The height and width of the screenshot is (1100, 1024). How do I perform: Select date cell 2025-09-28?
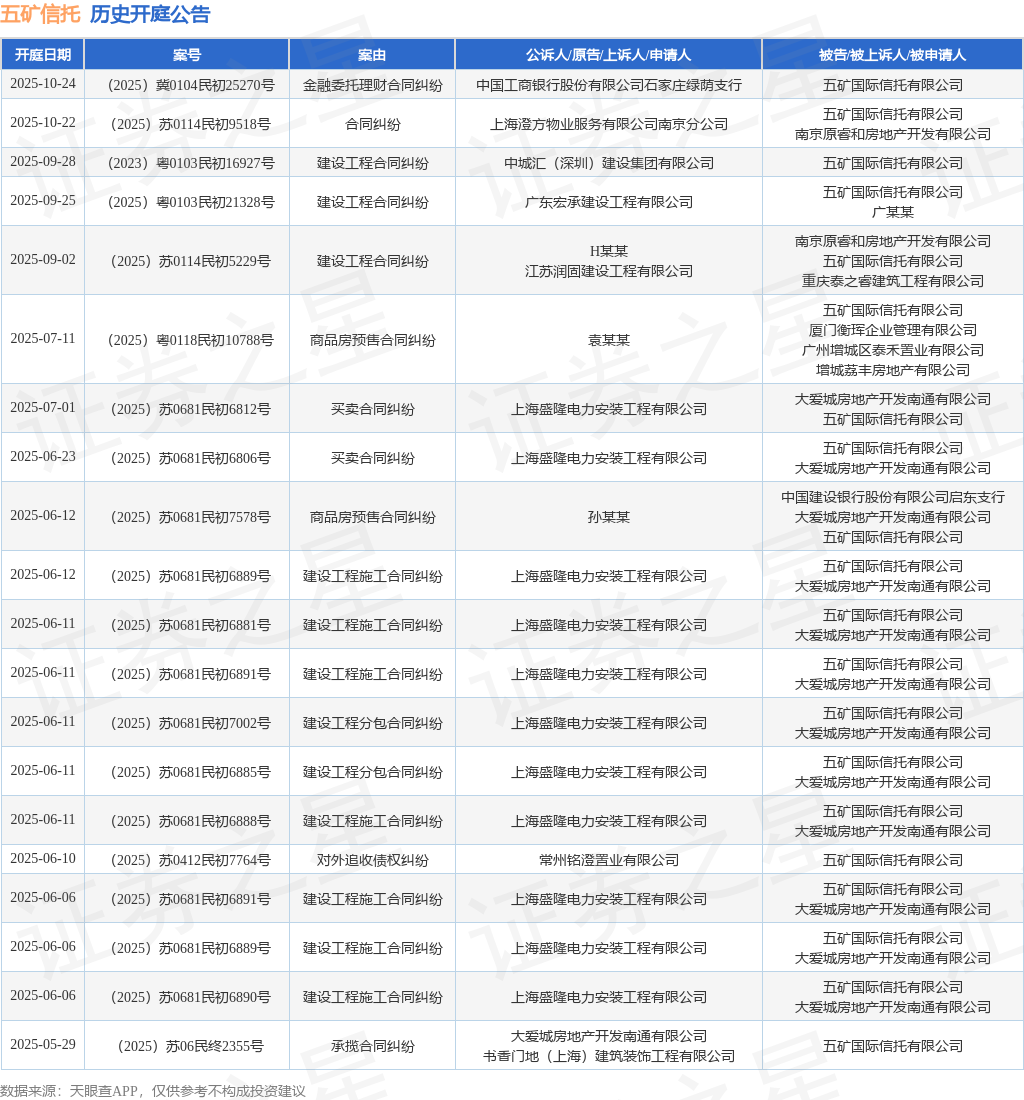coord(43,162)
